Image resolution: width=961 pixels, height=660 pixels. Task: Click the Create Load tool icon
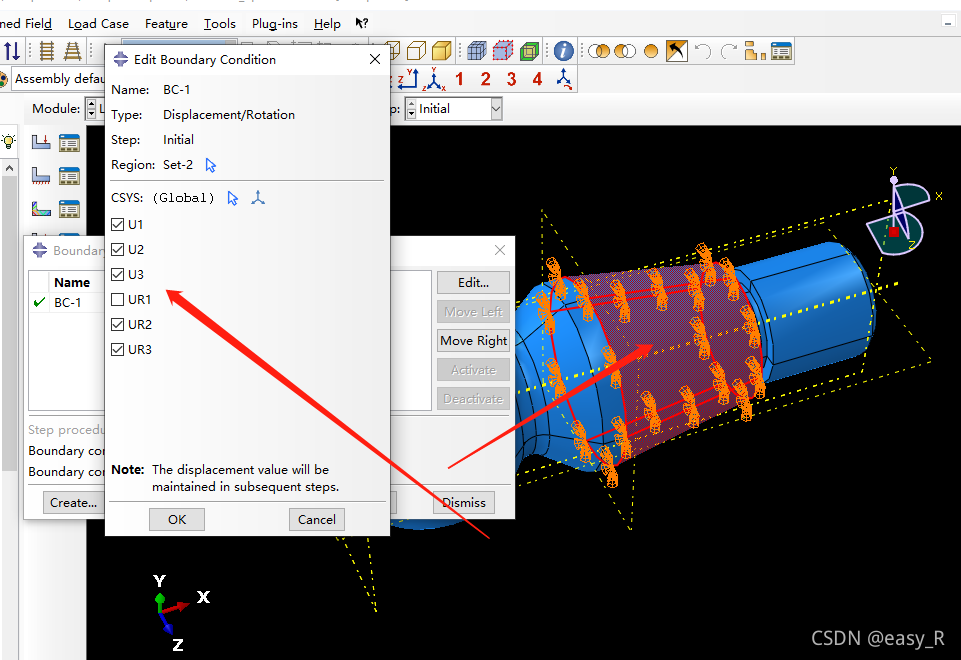[x=41, y=143]
